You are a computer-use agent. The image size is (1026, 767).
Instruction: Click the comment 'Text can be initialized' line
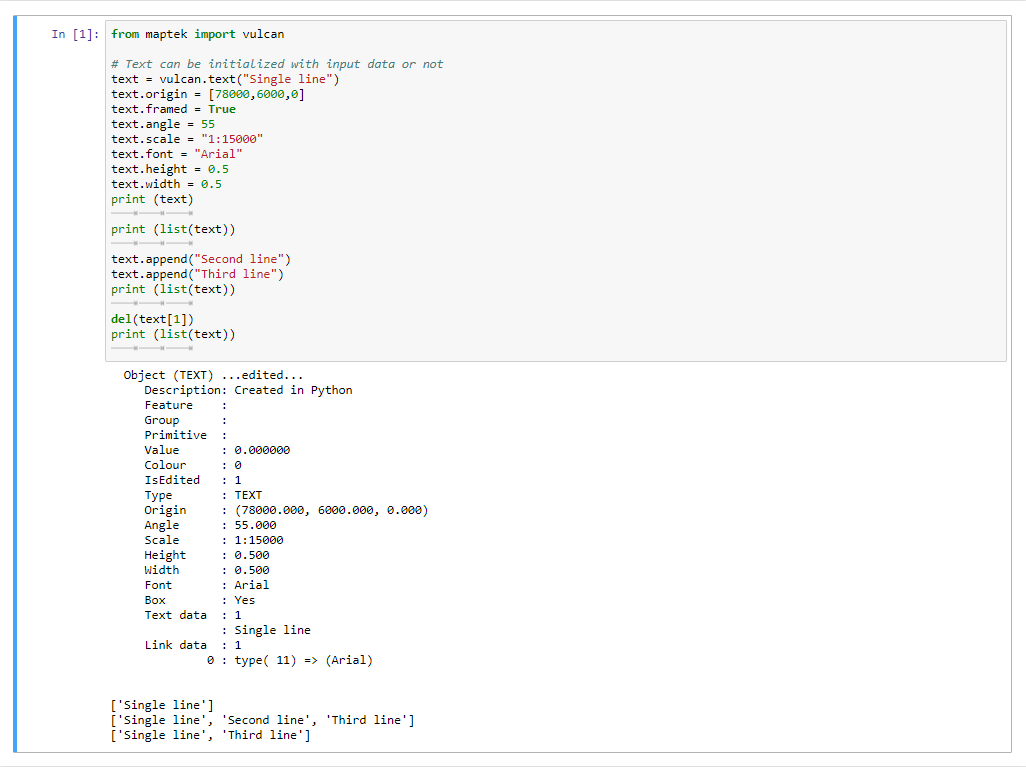pos(277,64)
